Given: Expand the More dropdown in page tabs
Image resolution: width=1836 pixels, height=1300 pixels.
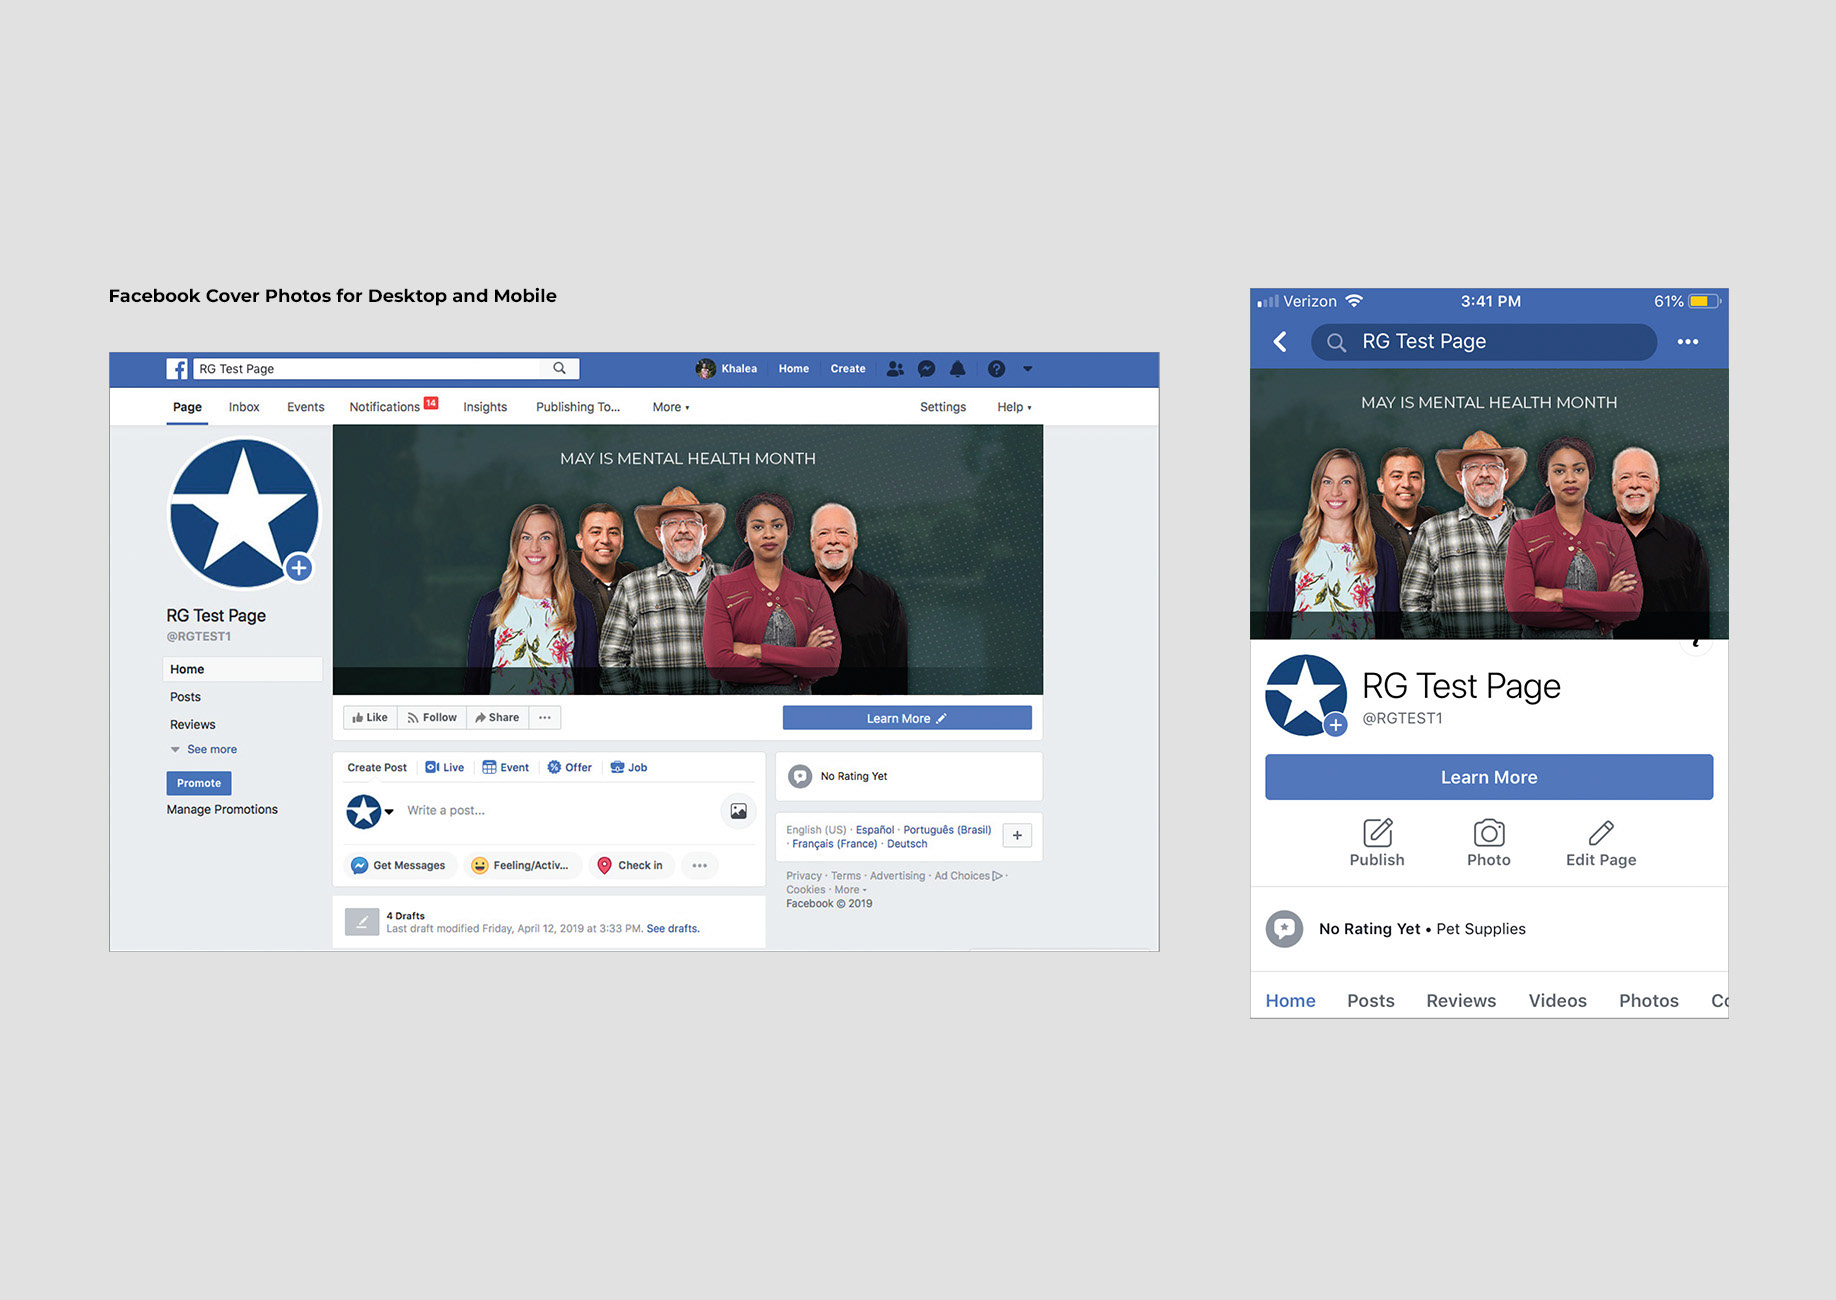Looking at the screenshot, I should click(671, 407).
